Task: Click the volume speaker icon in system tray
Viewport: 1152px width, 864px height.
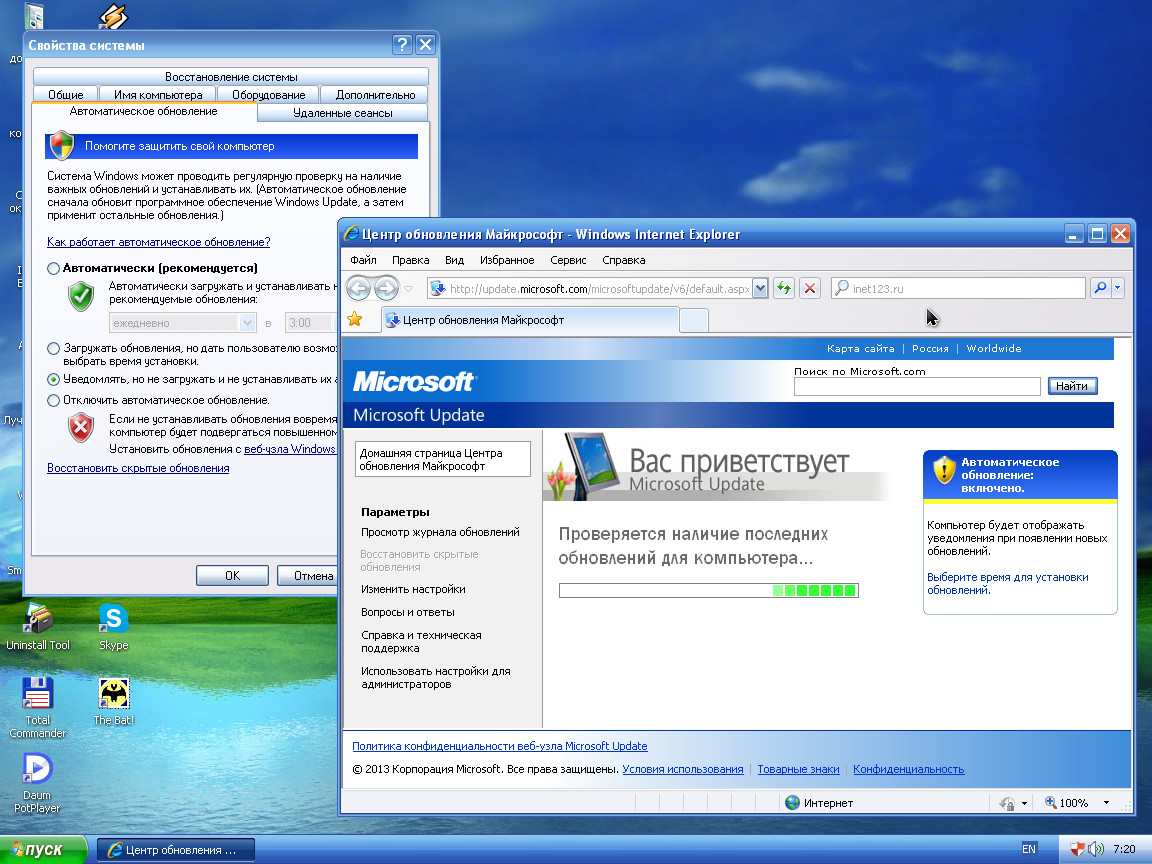Action: point(1096,849)
